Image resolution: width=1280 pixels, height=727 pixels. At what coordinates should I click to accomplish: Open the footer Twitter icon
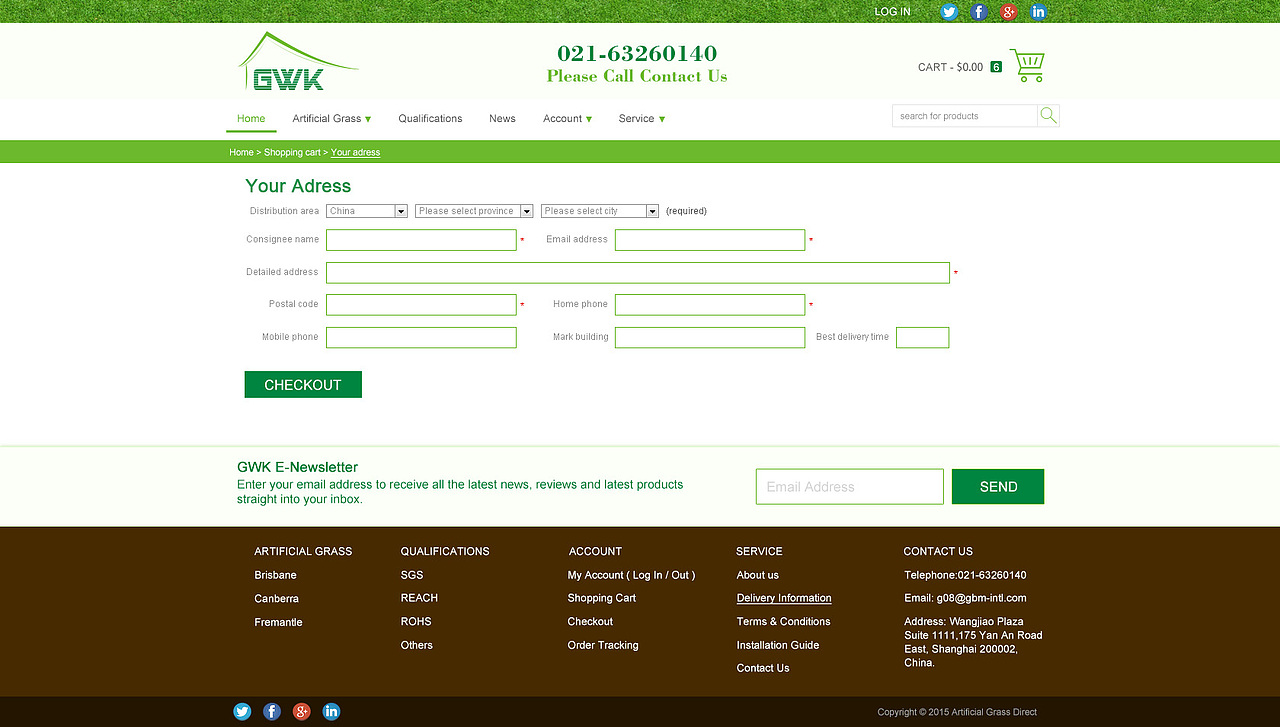tap(242, 712)
